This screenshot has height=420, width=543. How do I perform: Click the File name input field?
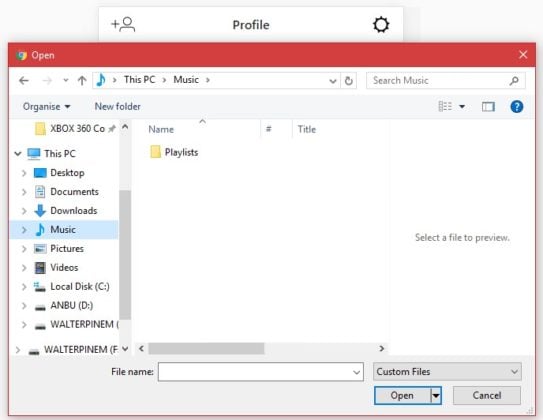[261, 372]
